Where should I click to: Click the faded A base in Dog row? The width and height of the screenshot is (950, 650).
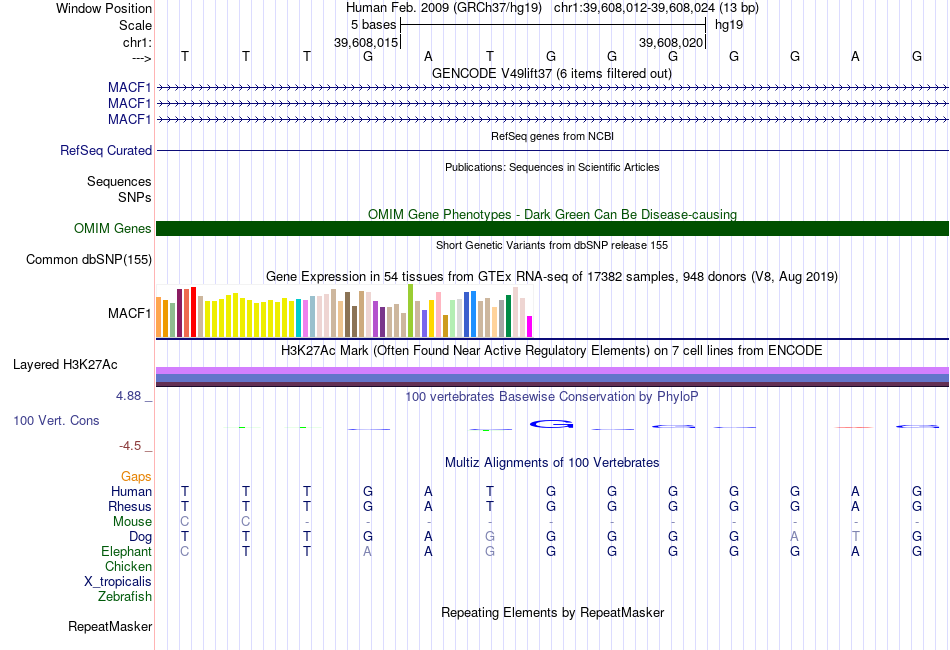click(794, 537)
